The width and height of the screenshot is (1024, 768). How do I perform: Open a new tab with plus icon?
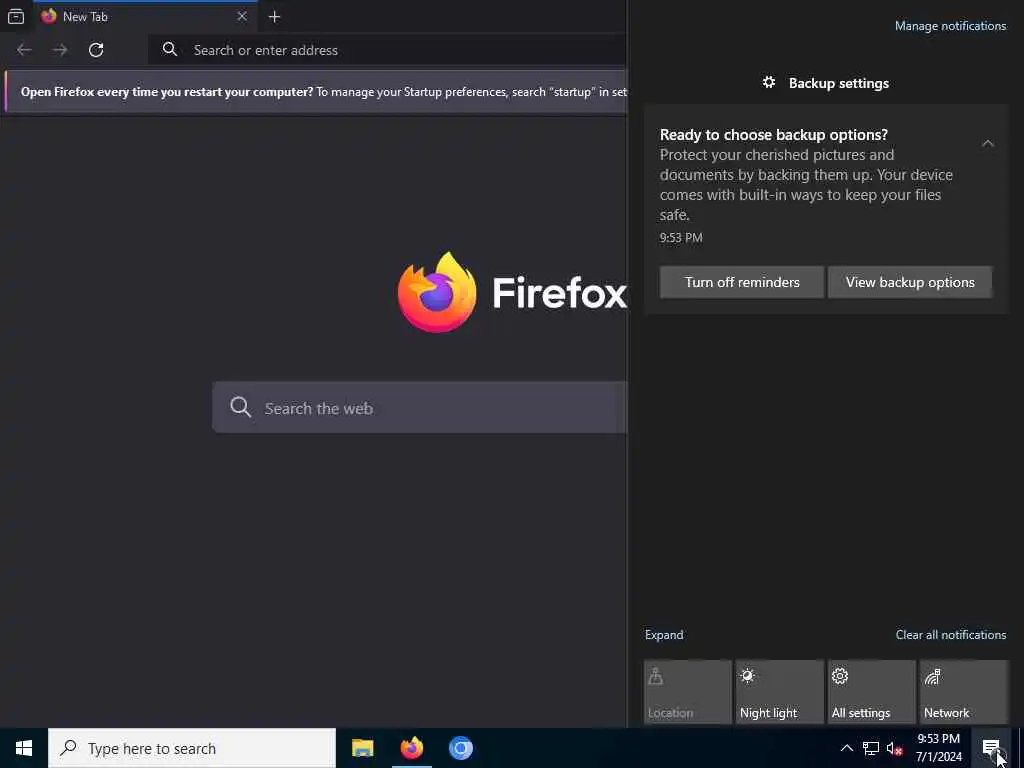[x=274, y=17]
